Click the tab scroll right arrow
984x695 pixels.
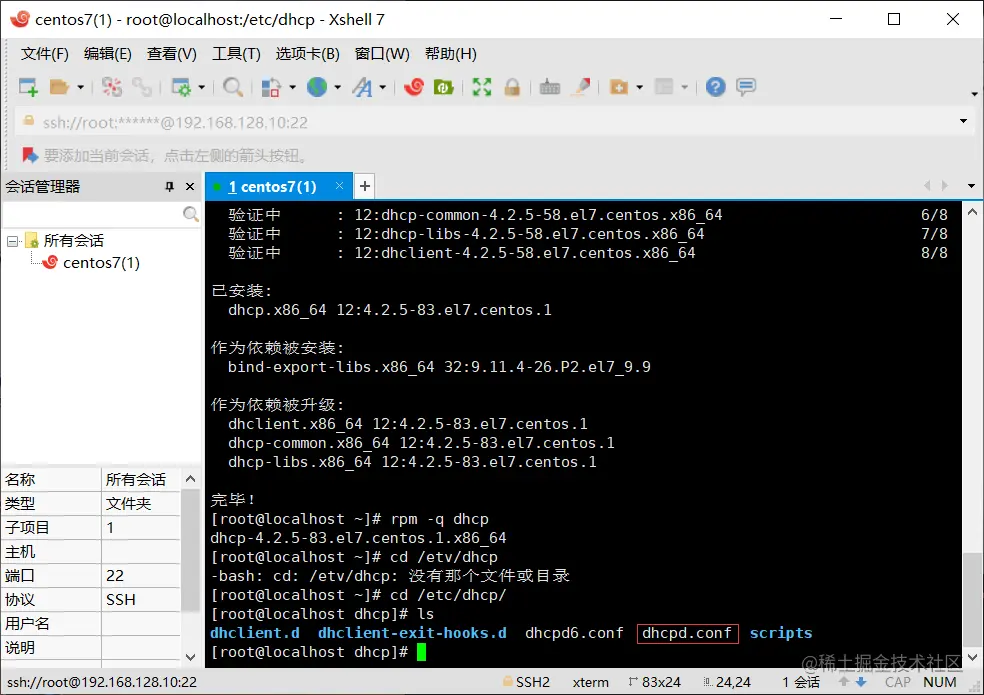(x=944, y=186)
